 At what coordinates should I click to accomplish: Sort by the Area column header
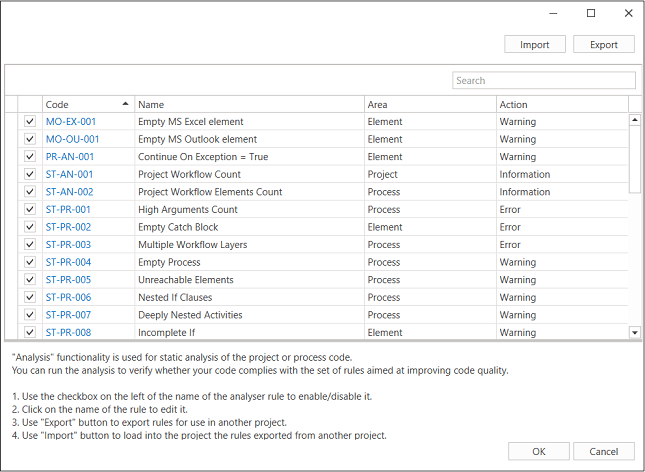click(430, 104)
